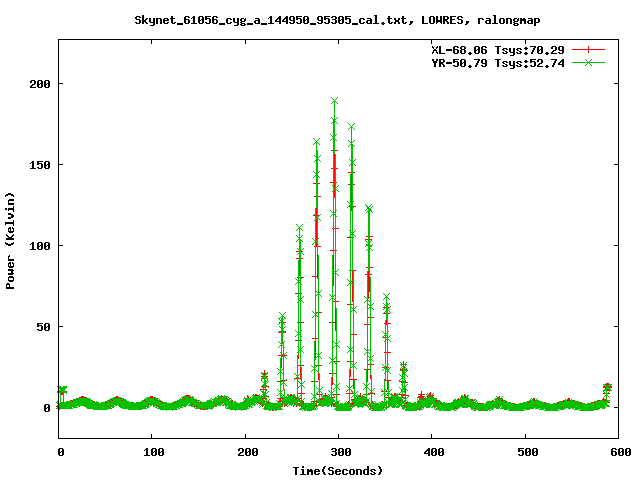640x480 pixels.
Task: Click the last data spike near 590 seconds
Action: click(607, 386)
